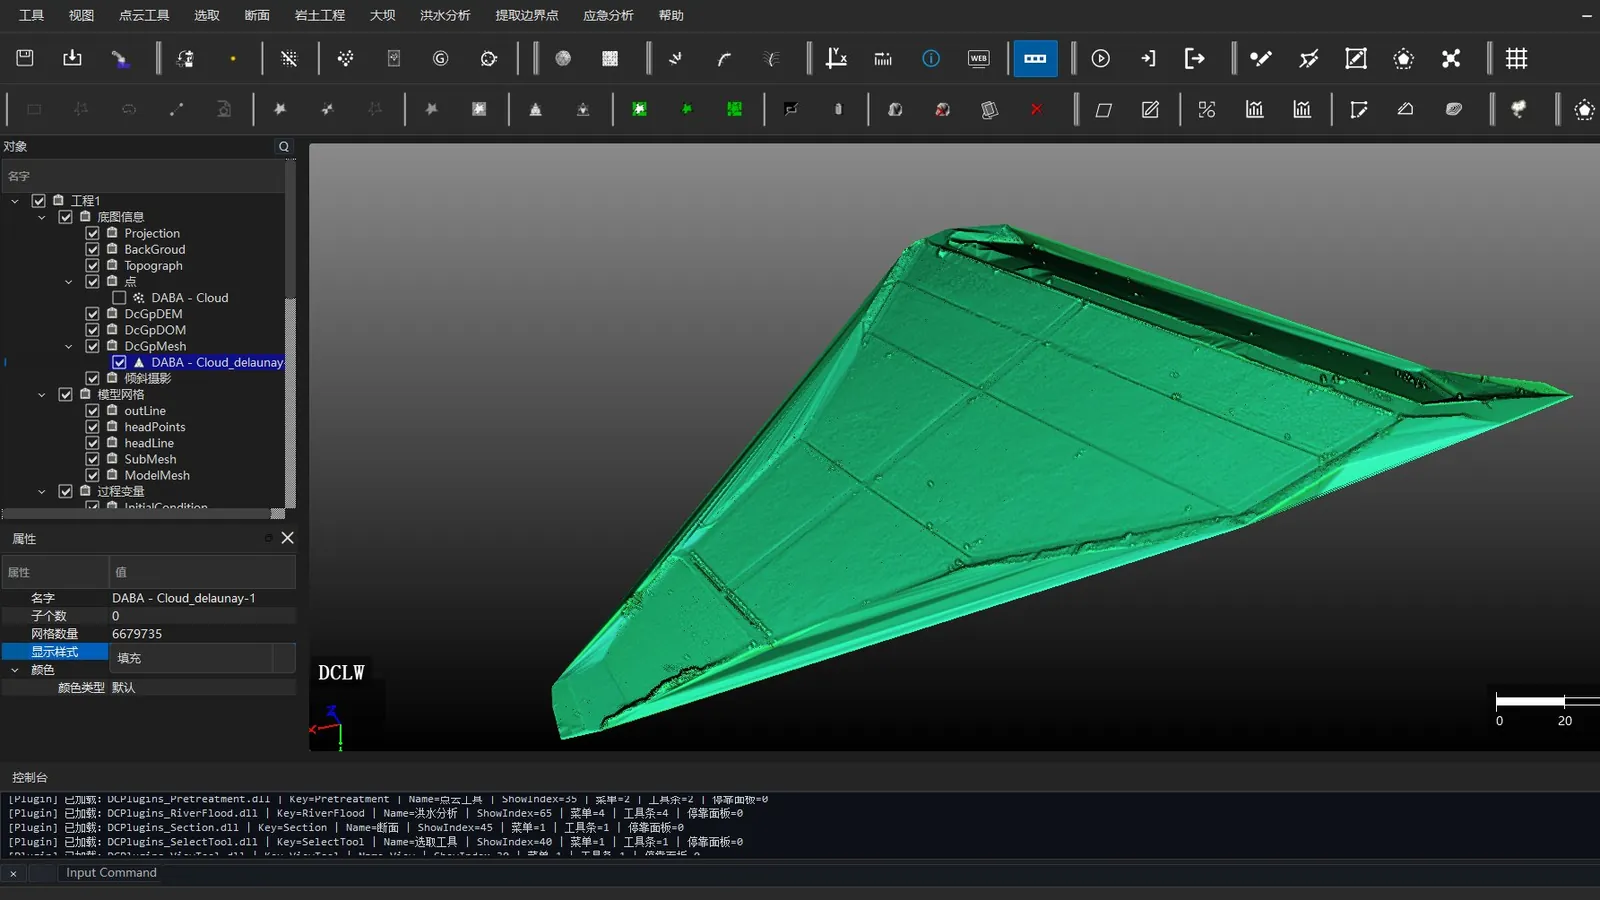Image resolution: width=1600 pixels, height=900 pixels.
Task: Collapse the 工程1 tree node
Action: click(x=15, y=201)
